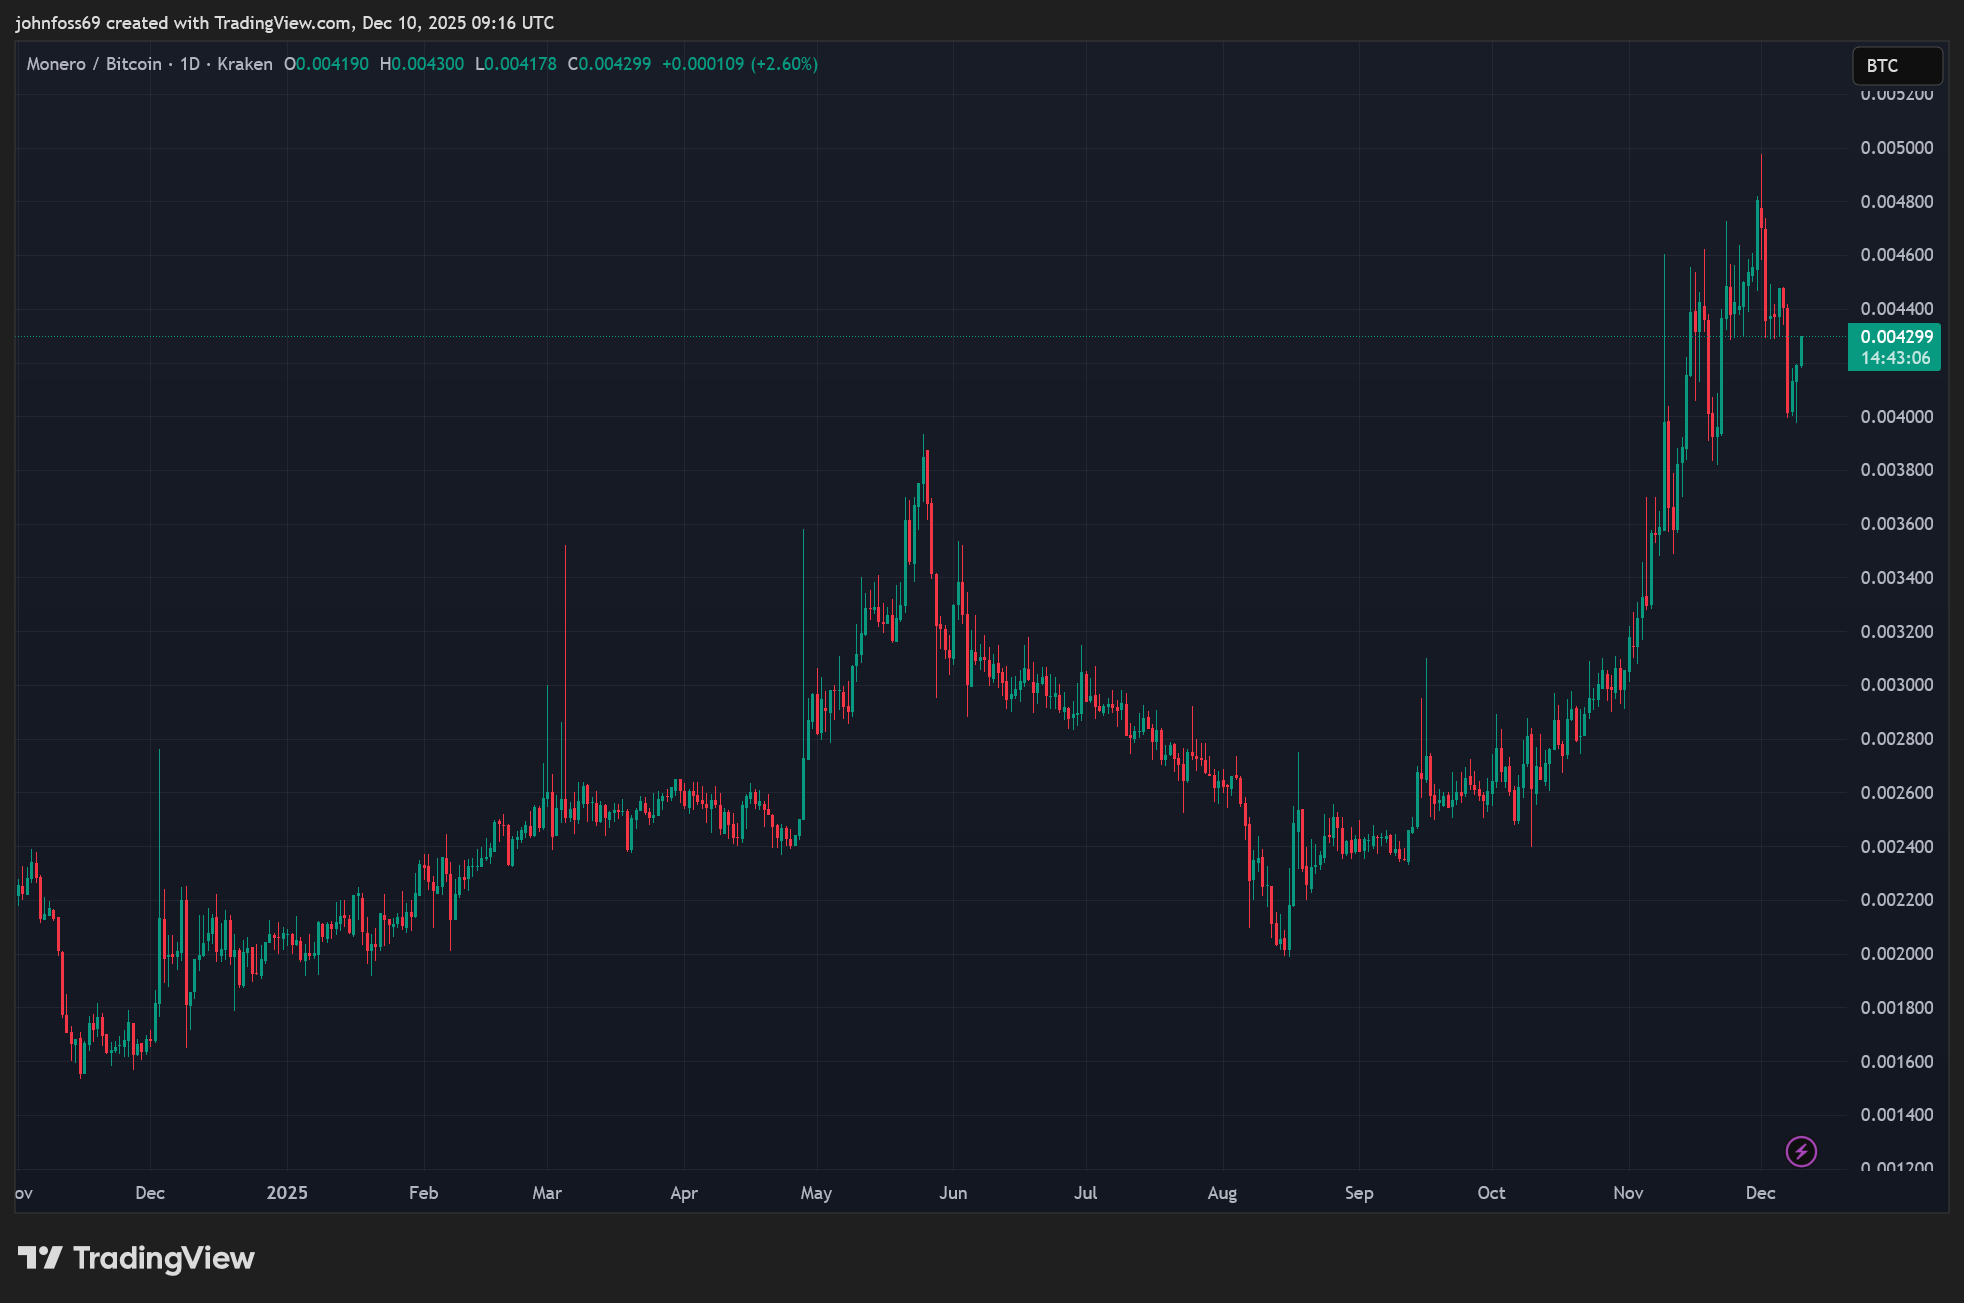Click the purple lightning bolt icon
The image size is (1964, 1303).
(x=1801, y=1151)
